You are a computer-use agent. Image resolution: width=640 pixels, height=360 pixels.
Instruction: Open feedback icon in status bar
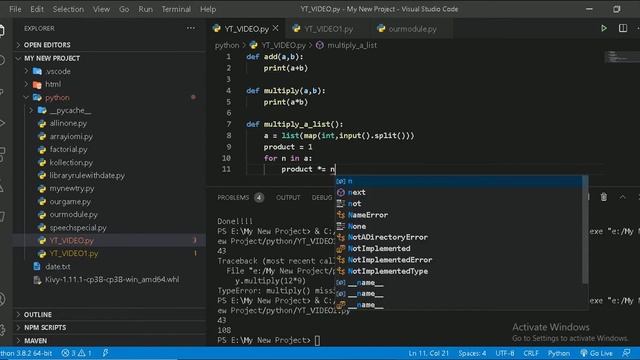coord(627,353)
